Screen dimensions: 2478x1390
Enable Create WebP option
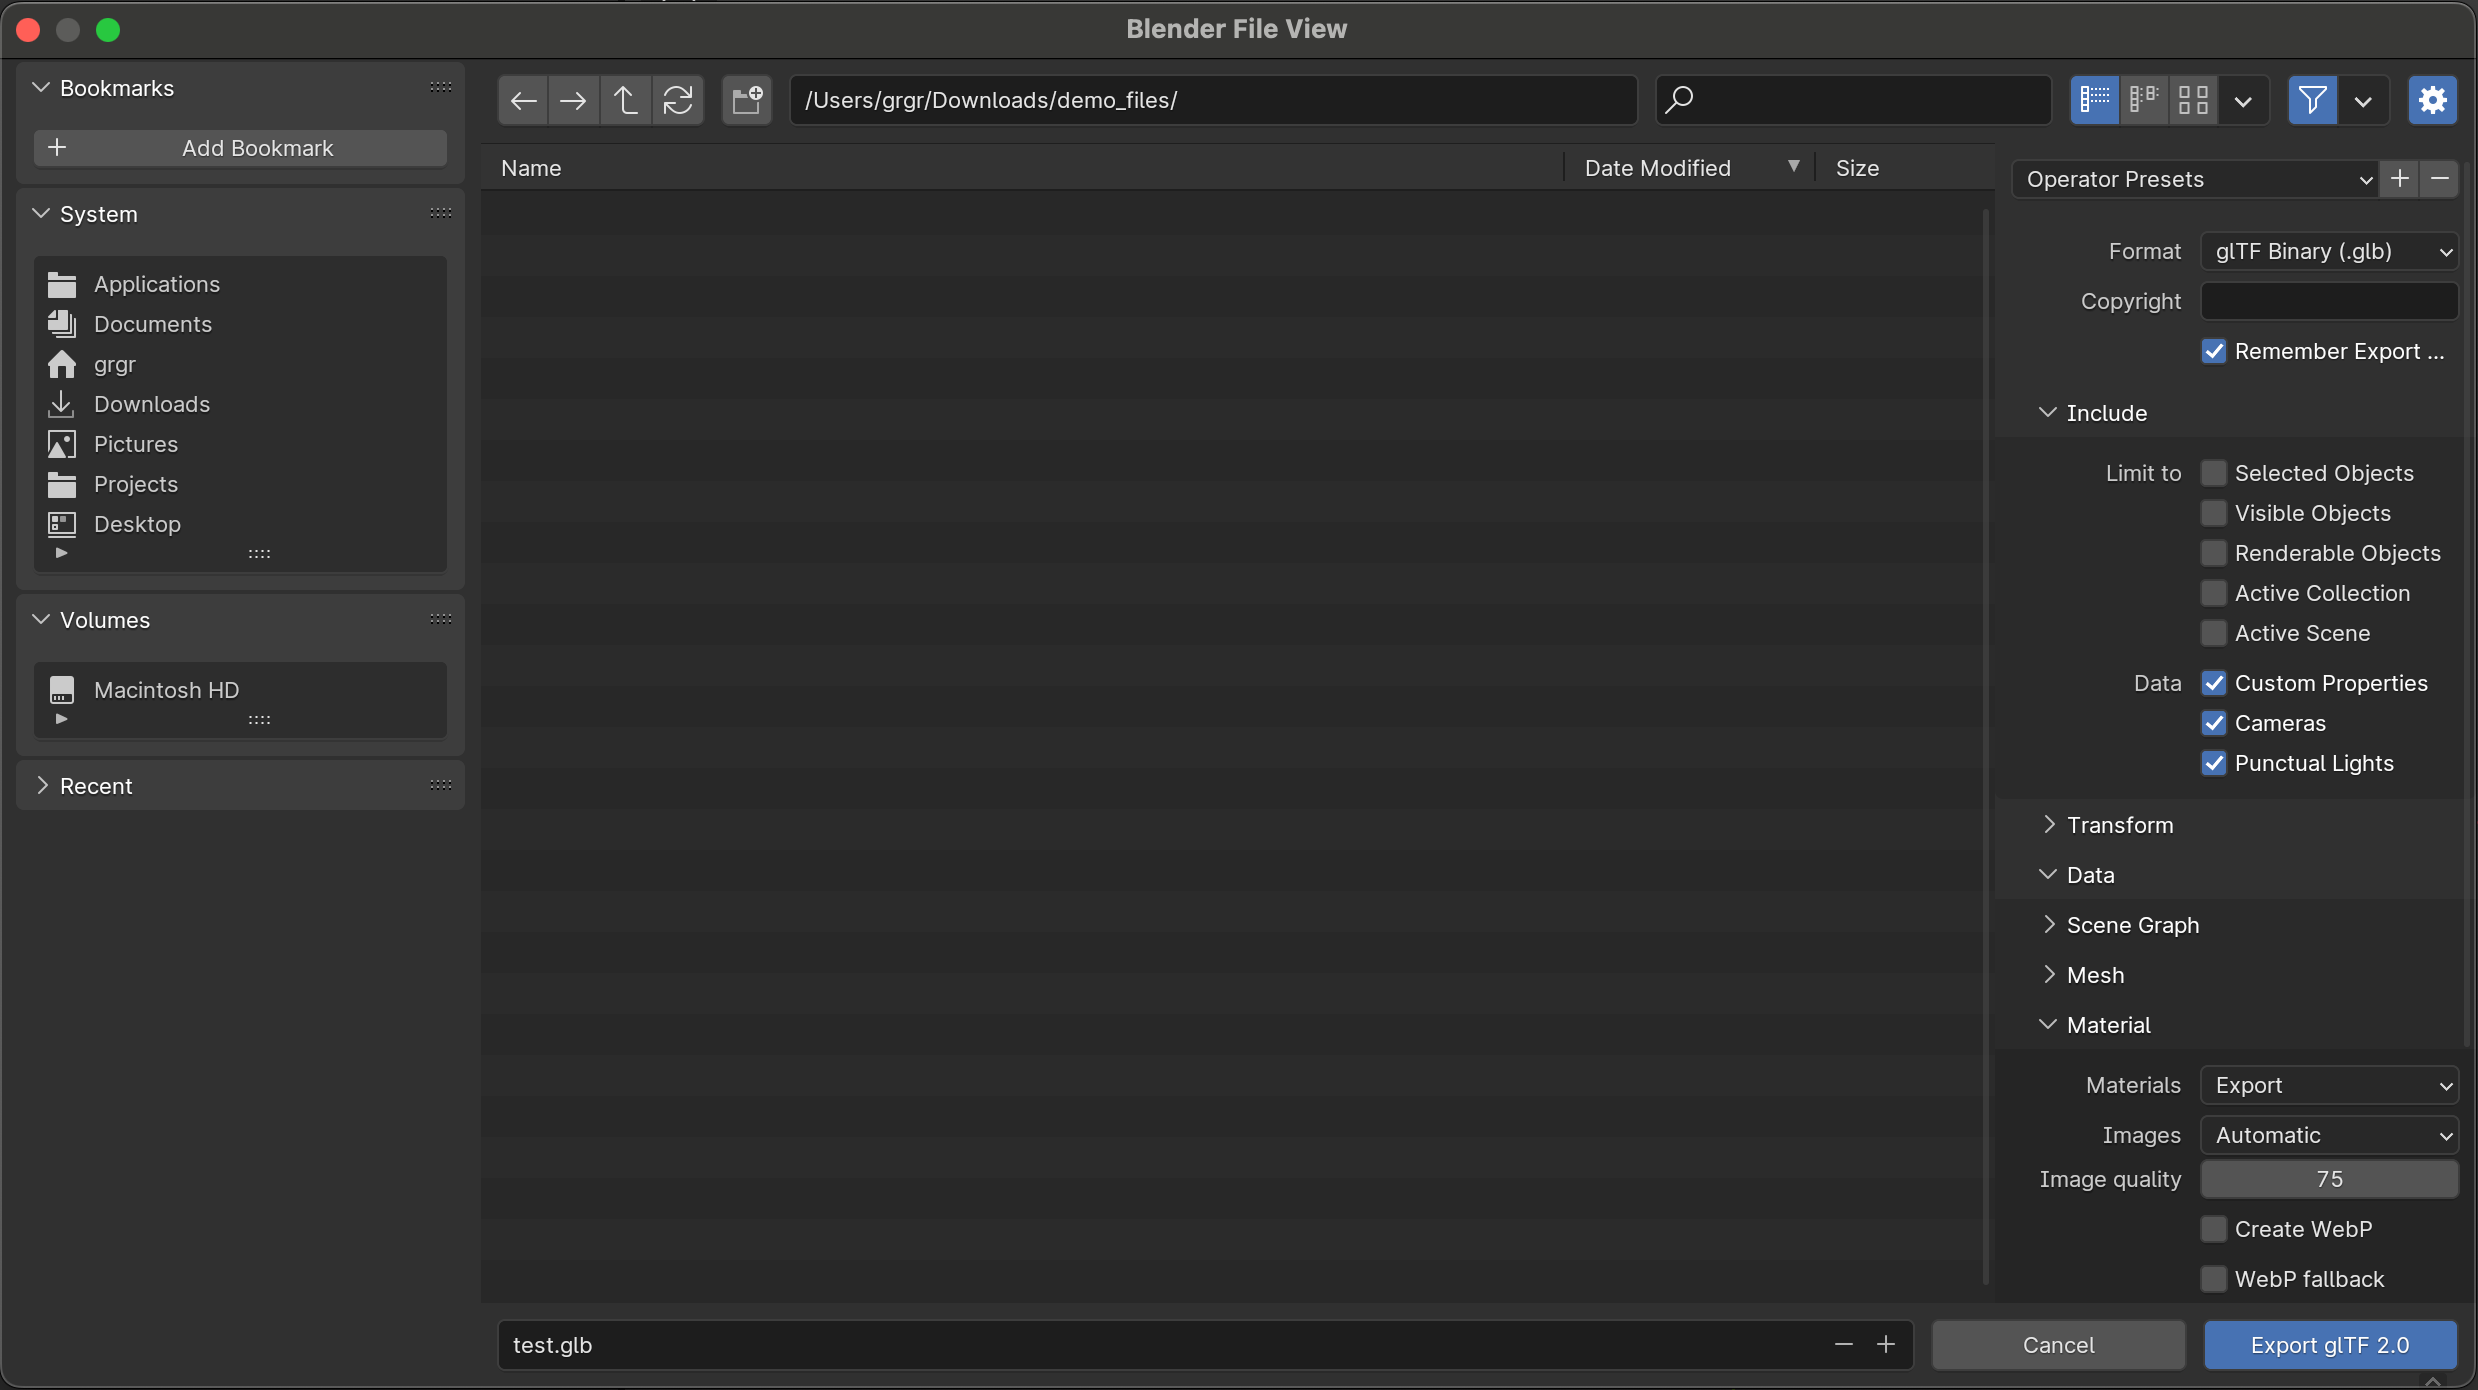coord(2214,1229)
